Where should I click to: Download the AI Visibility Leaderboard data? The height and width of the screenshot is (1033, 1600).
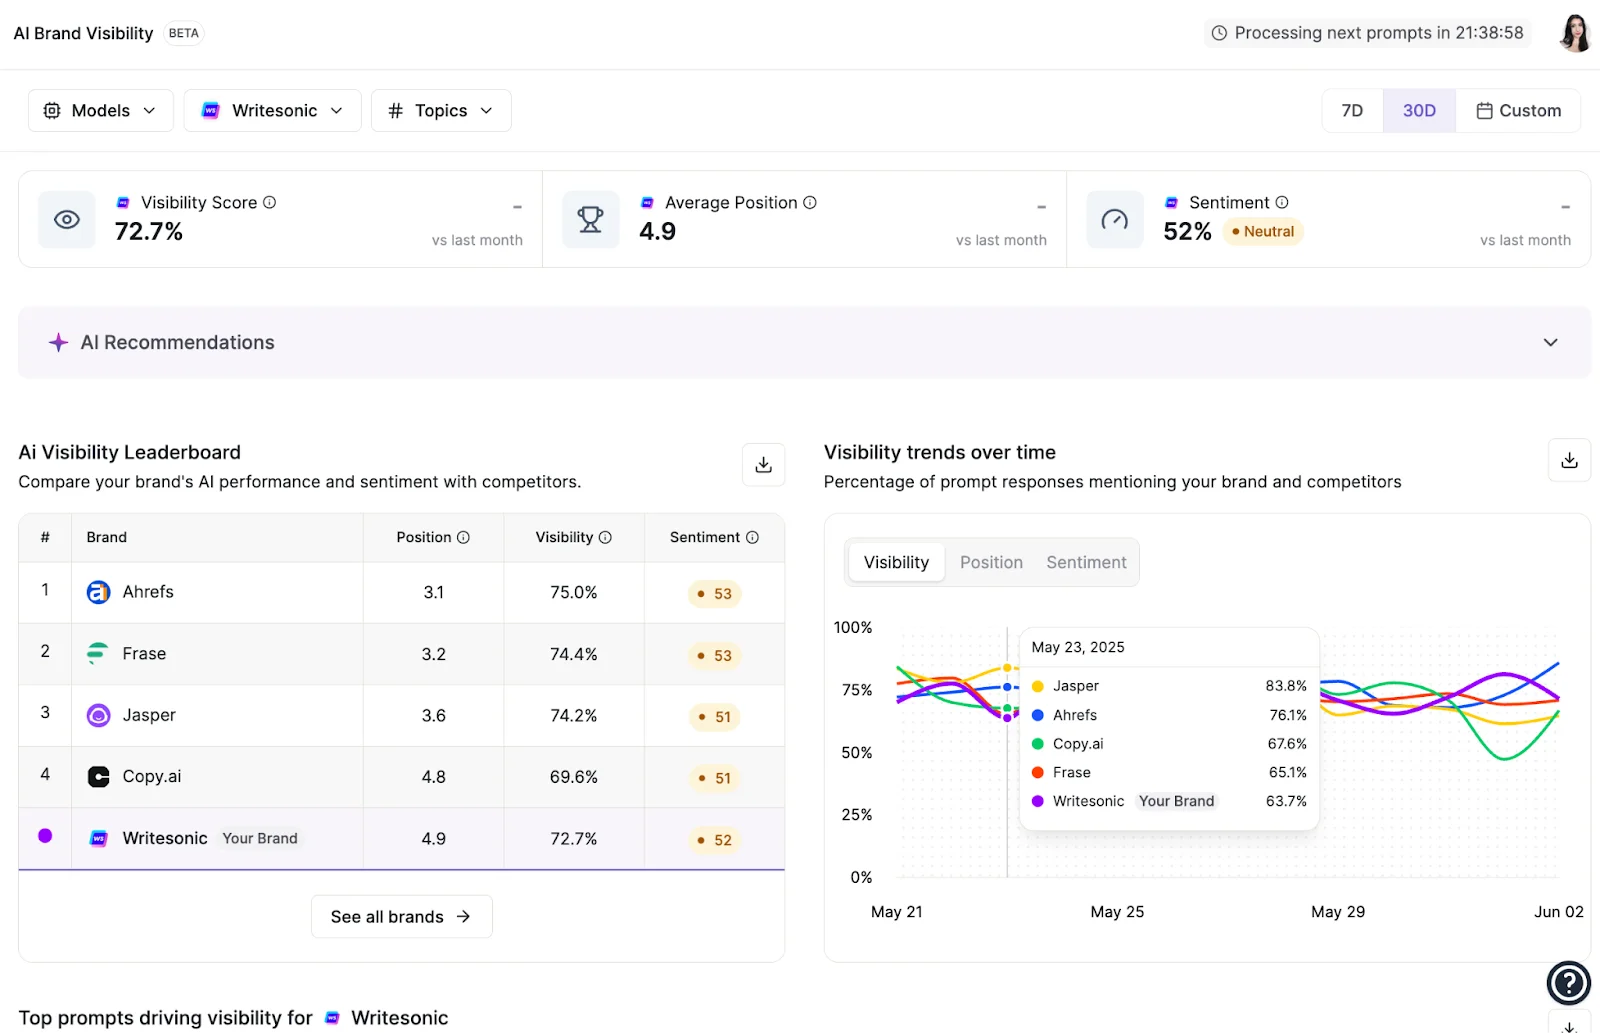763,464
